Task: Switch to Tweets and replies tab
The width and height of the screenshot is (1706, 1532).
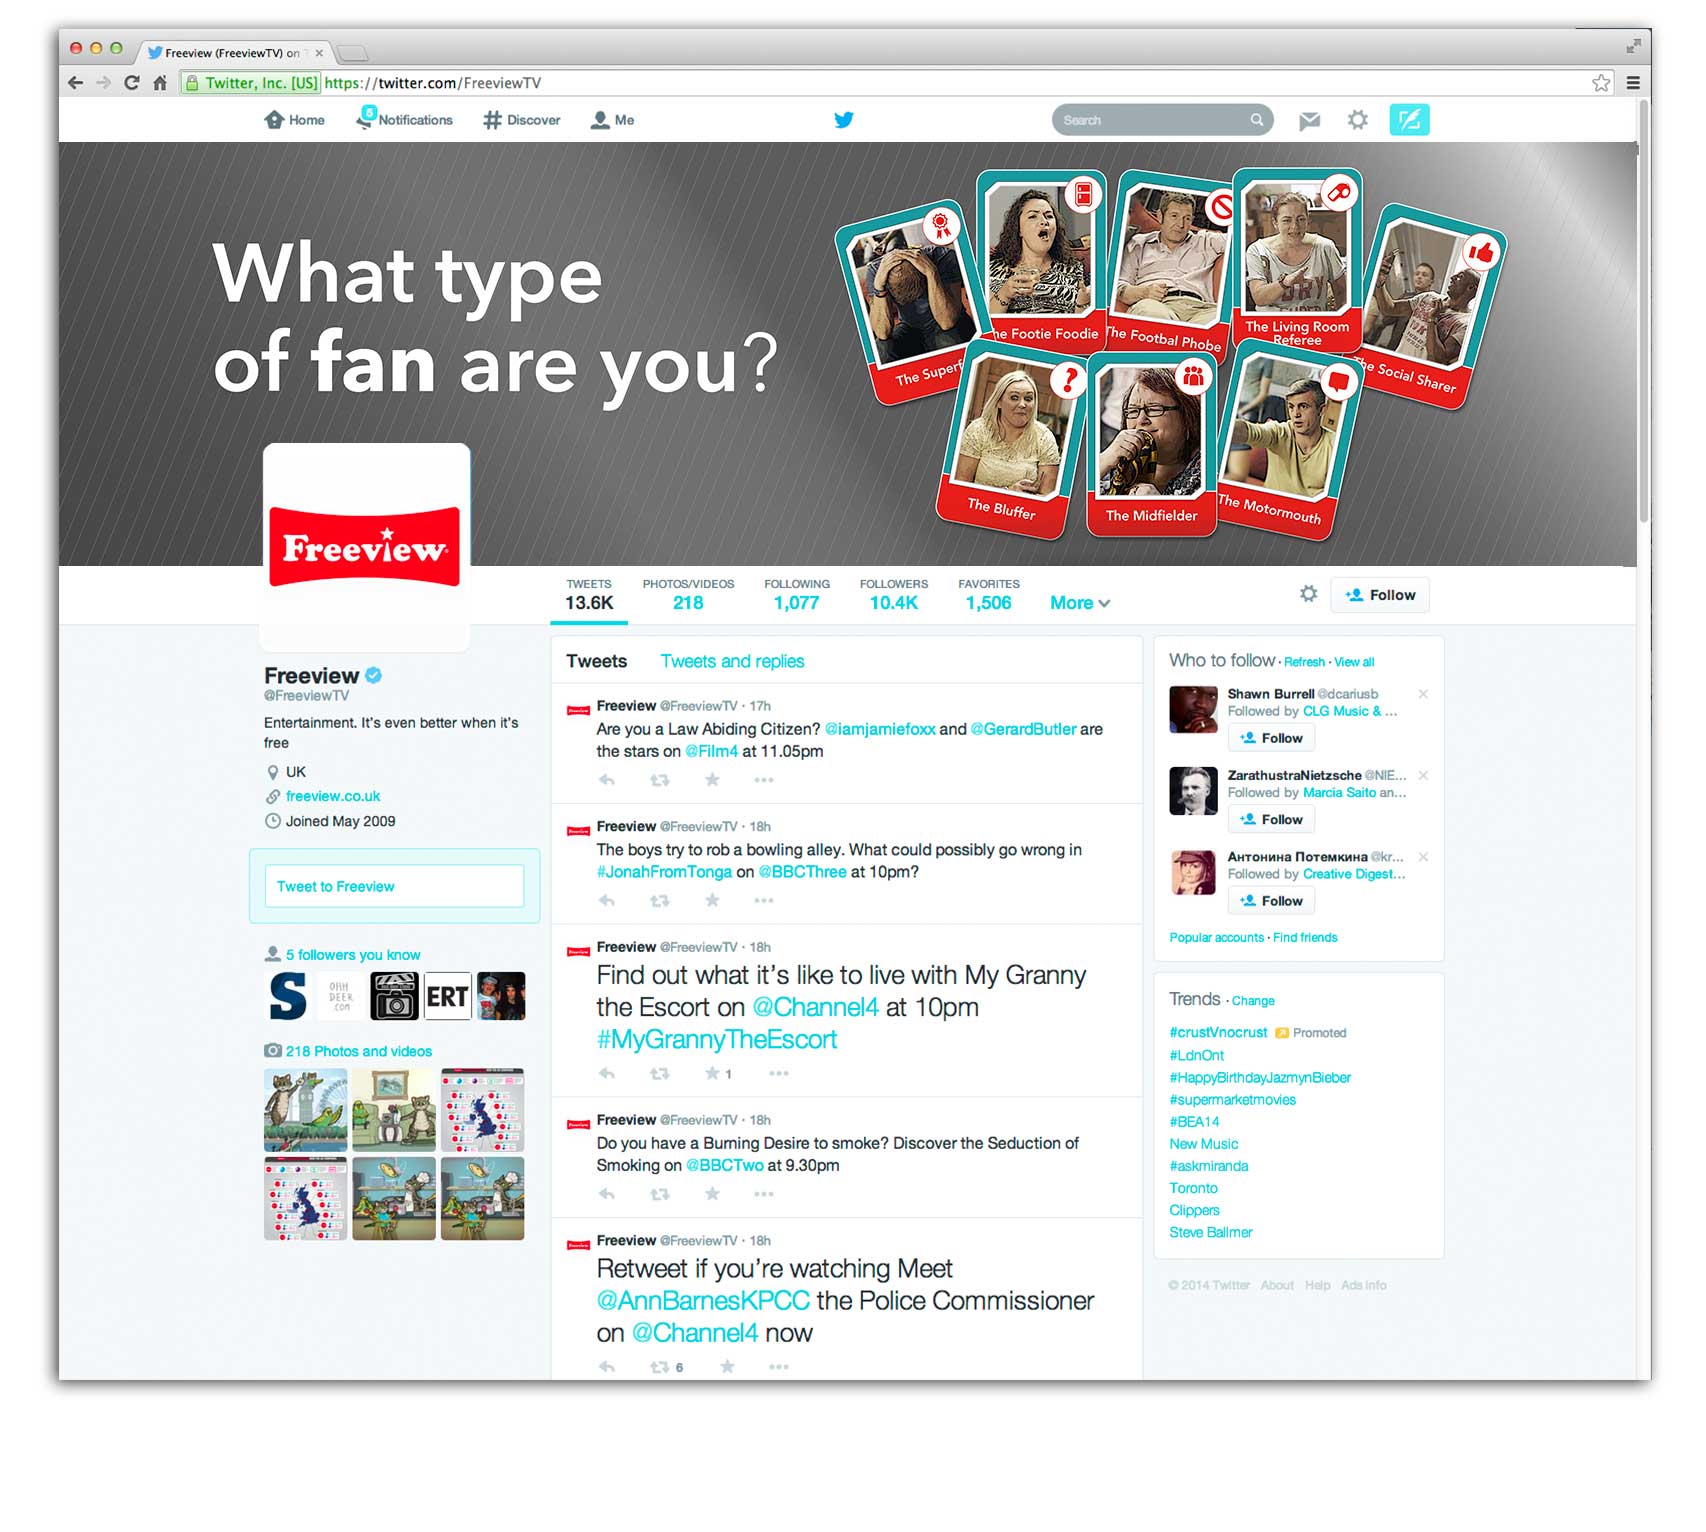Action: pos(732,661)
